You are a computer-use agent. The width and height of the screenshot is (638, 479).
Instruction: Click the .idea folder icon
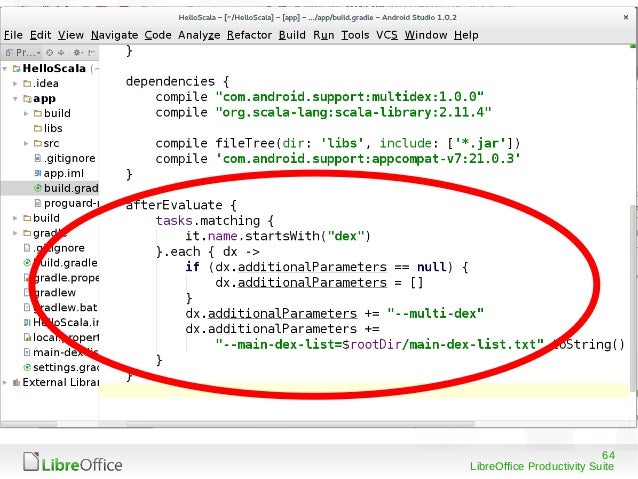click(x=27, y=83)
